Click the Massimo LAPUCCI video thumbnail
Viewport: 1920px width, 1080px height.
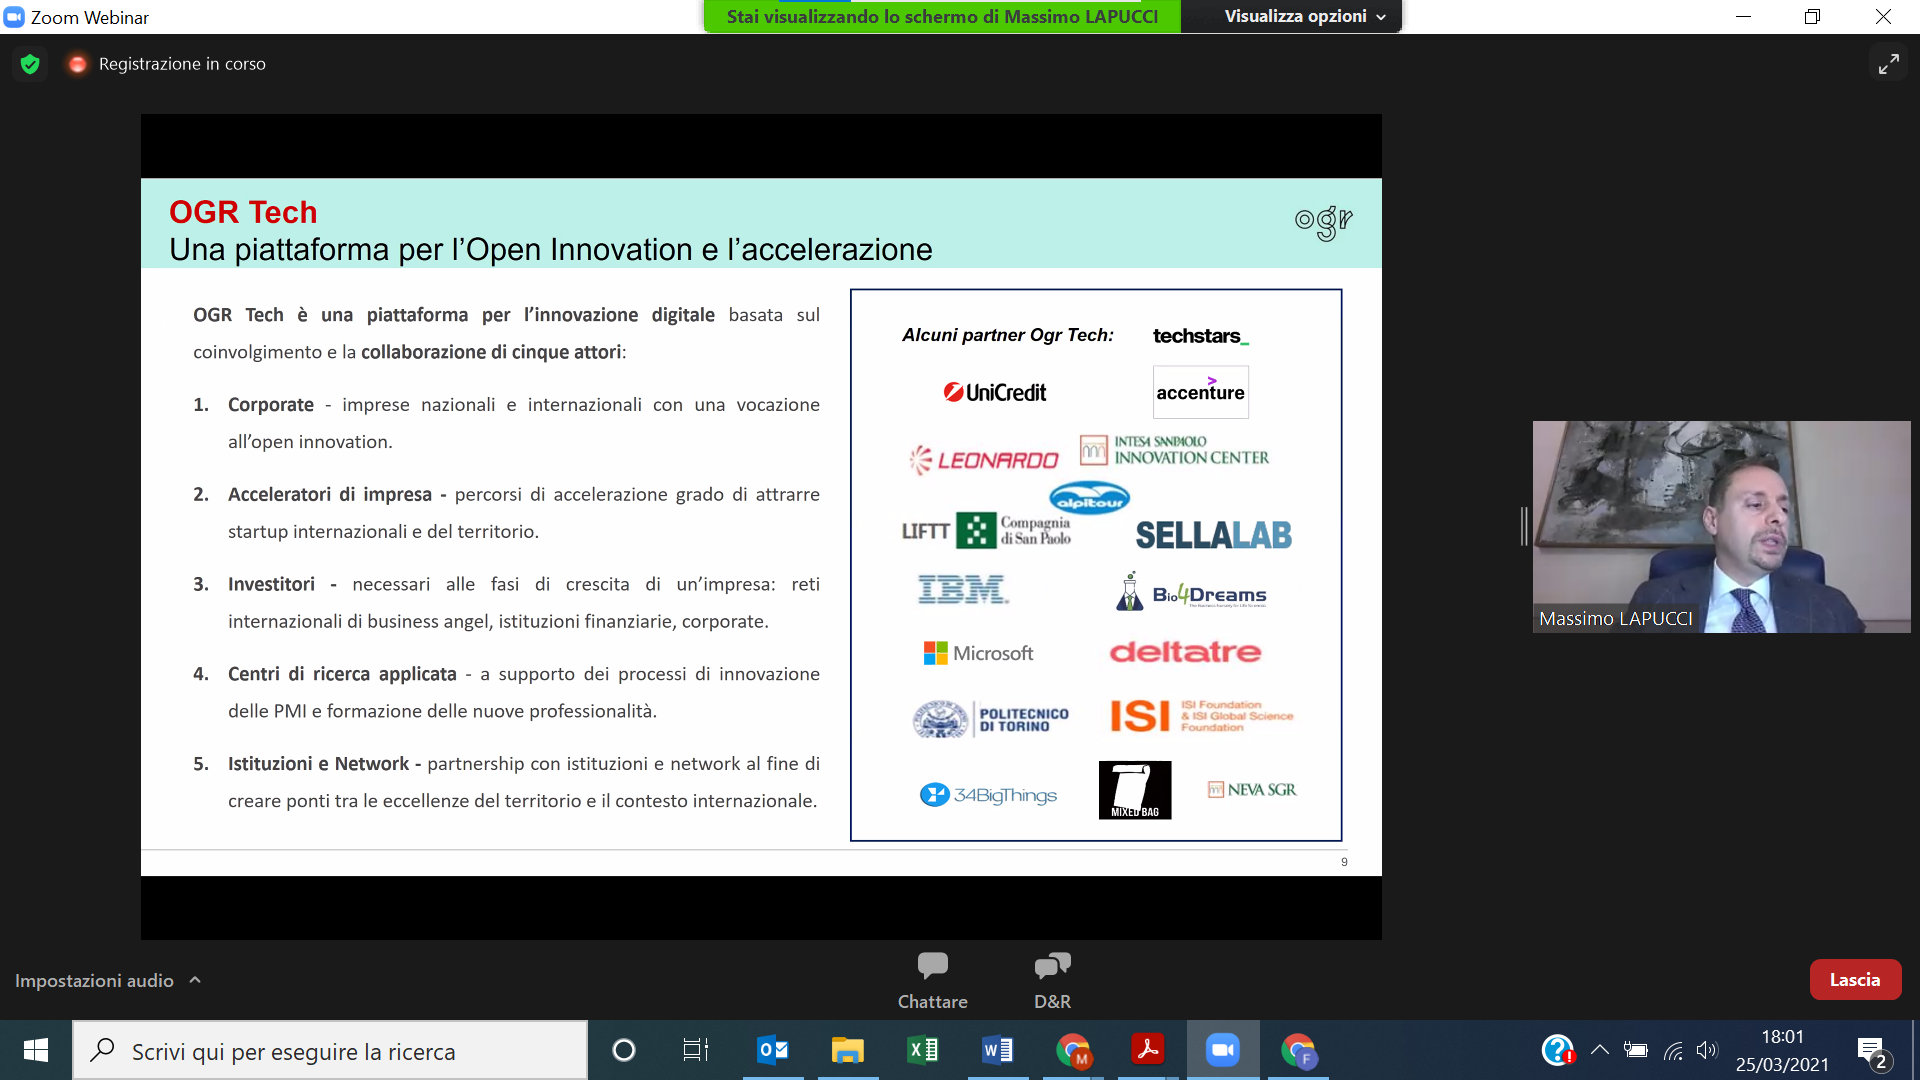click(1721, 527)
